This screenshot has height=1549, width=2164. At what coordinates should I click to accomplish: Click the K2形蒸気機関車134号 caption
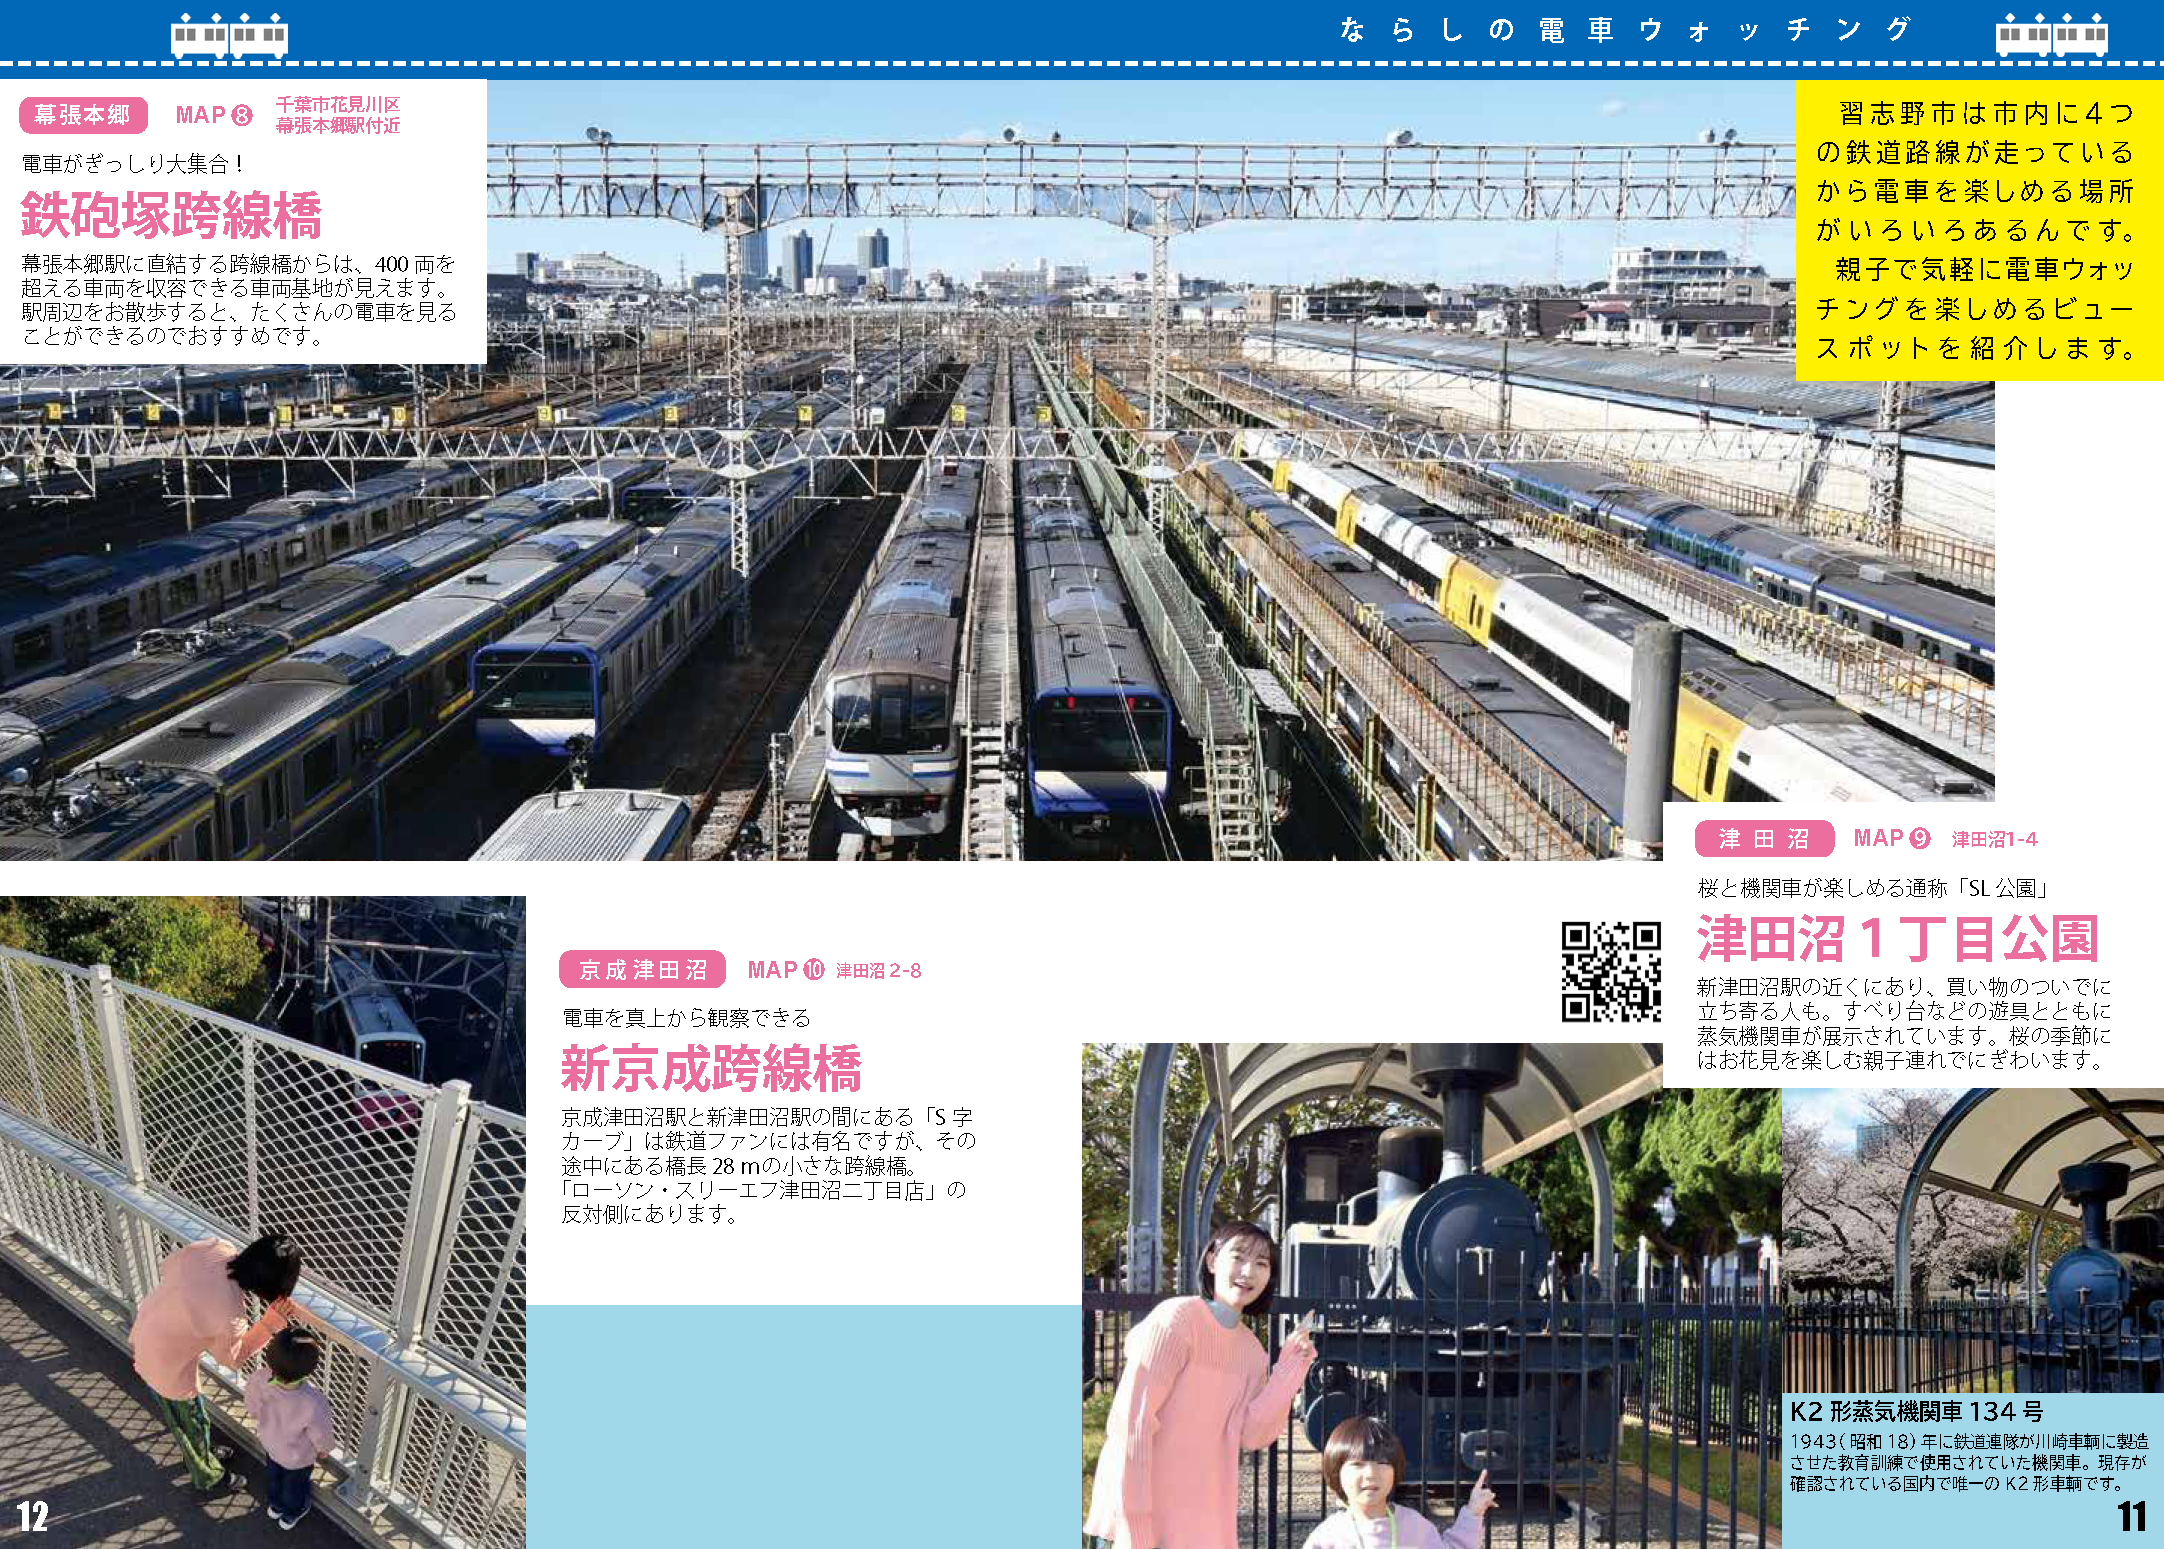tap(1915, 1411)
